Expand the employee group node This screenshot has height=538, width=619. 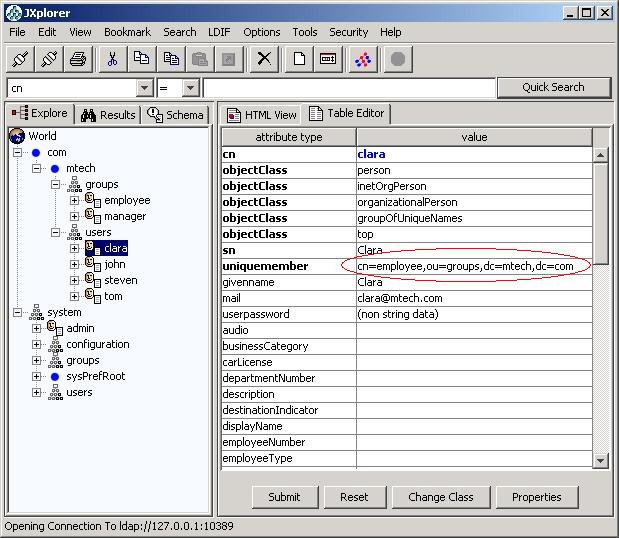(74, 201)
